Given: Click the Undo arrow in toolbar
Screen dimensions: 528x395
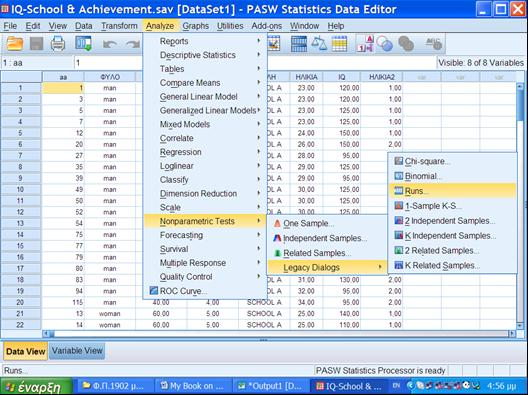Looking at the screenshot, I should tap(110, 44).
